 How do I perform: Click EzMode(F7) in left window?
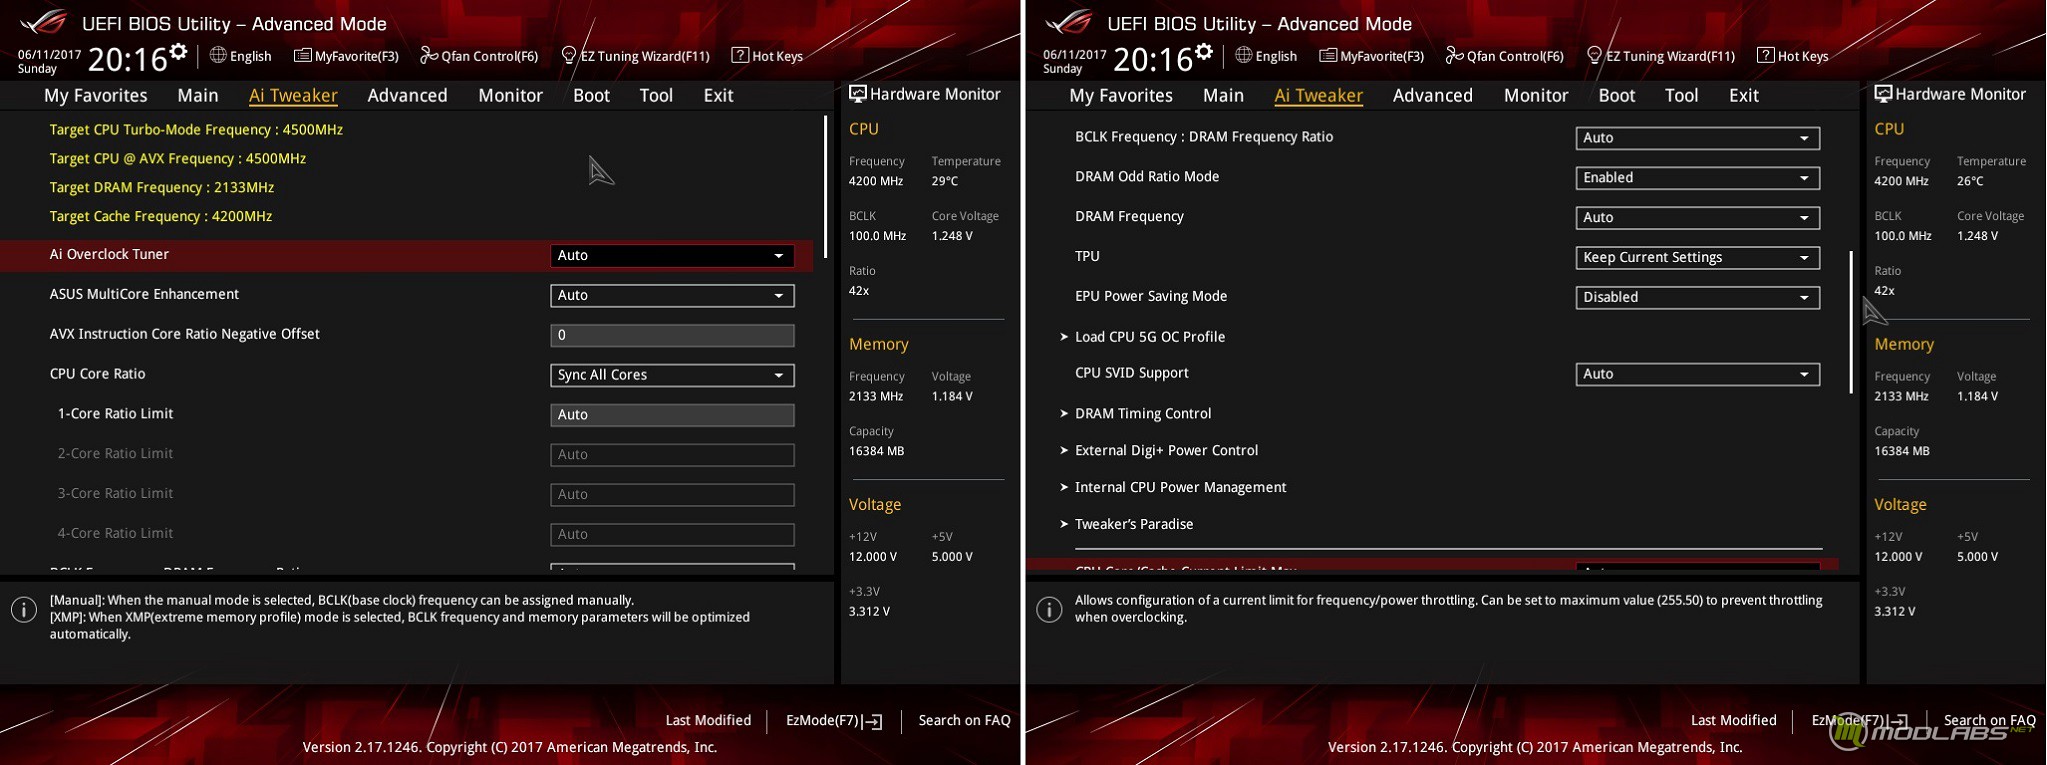coord(834,720)
